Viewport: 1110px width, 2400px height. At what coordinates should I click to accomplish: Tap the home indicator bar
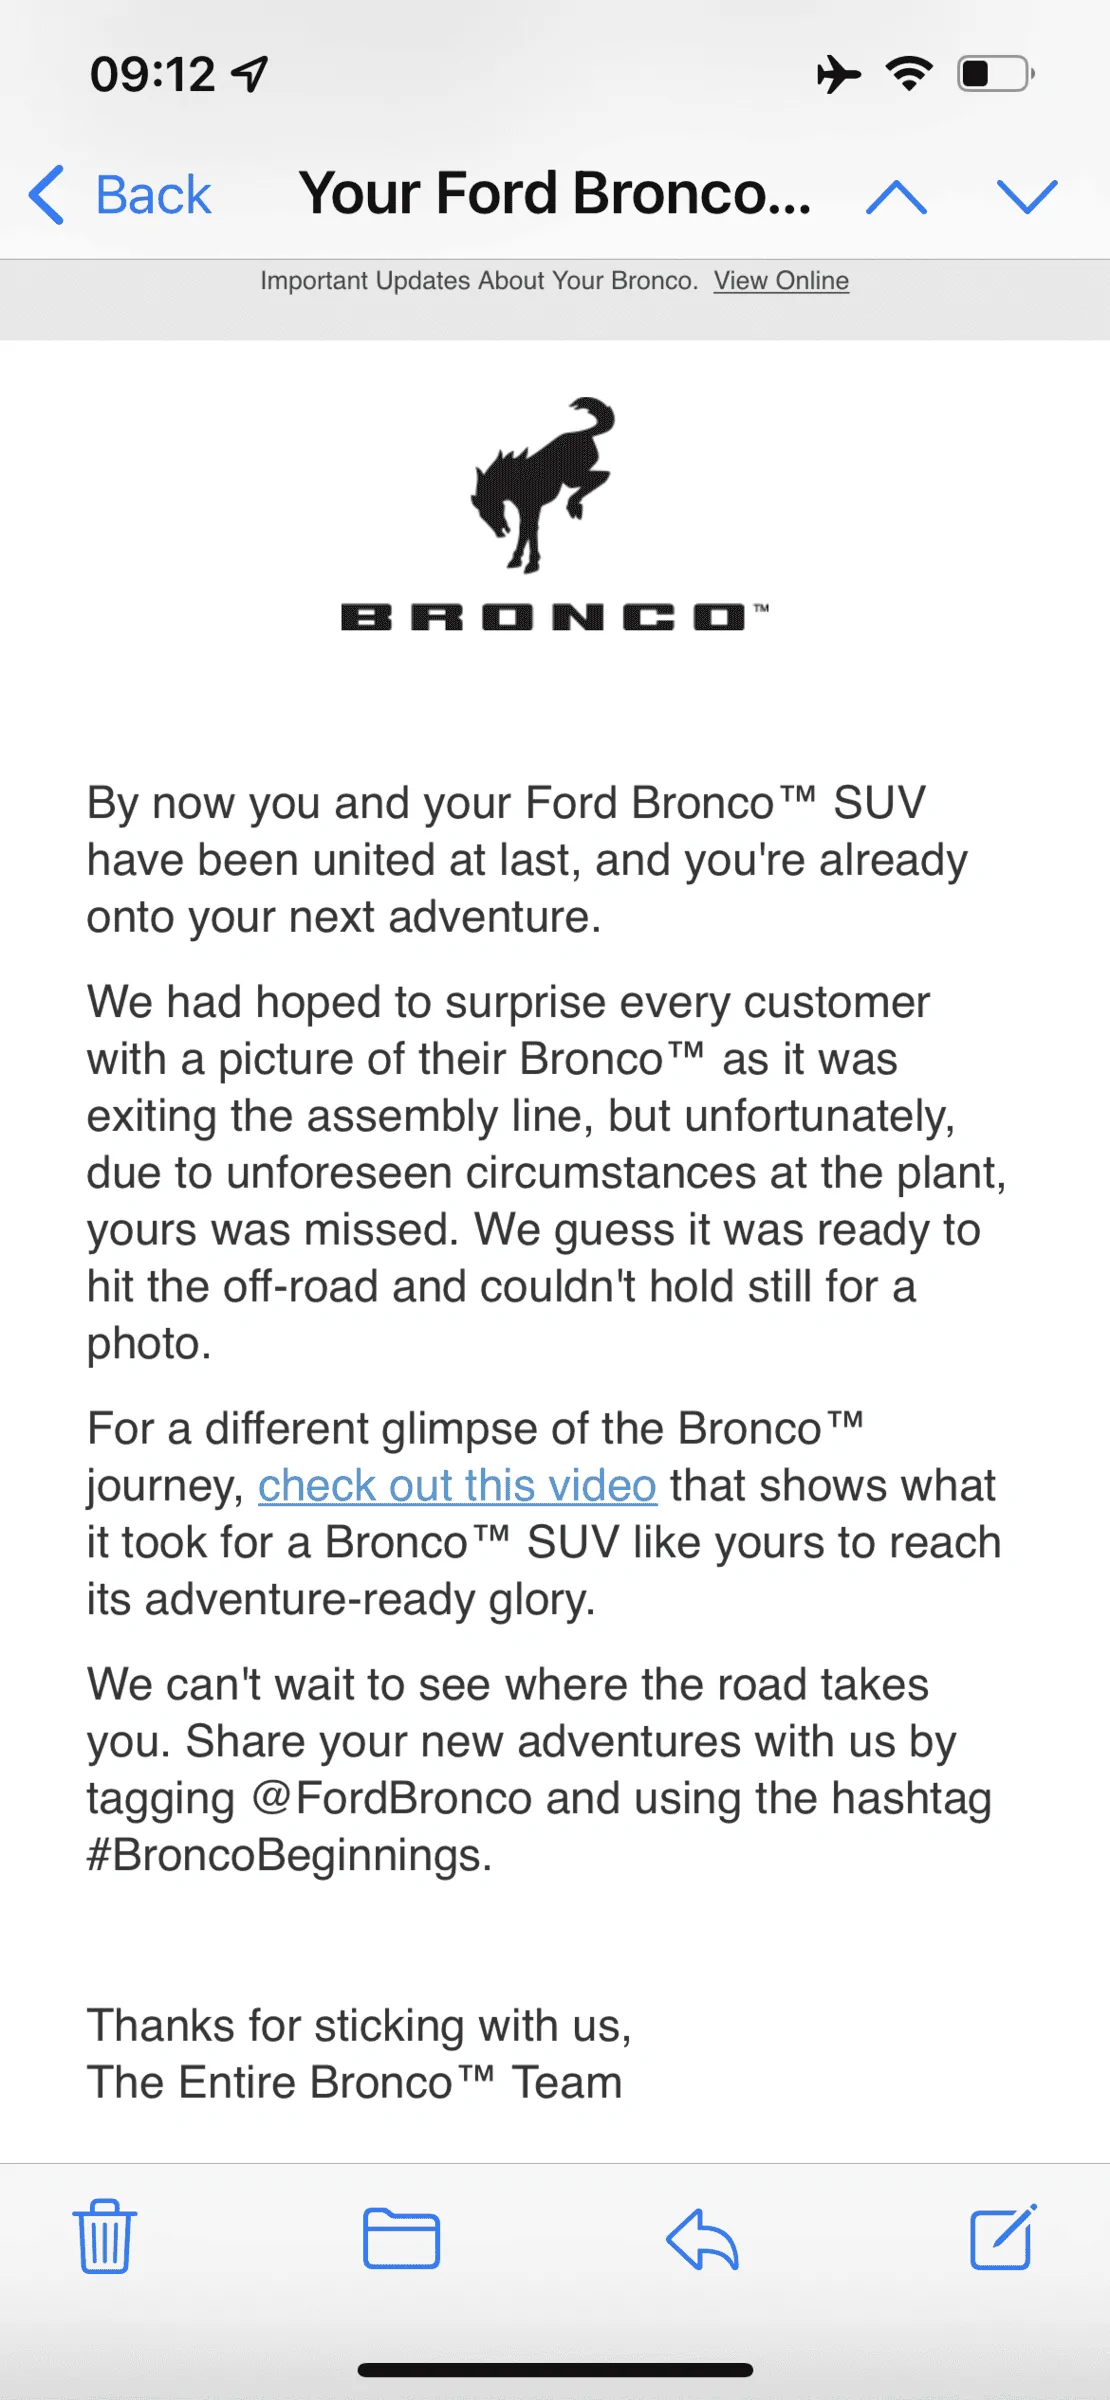(555, 2369)
